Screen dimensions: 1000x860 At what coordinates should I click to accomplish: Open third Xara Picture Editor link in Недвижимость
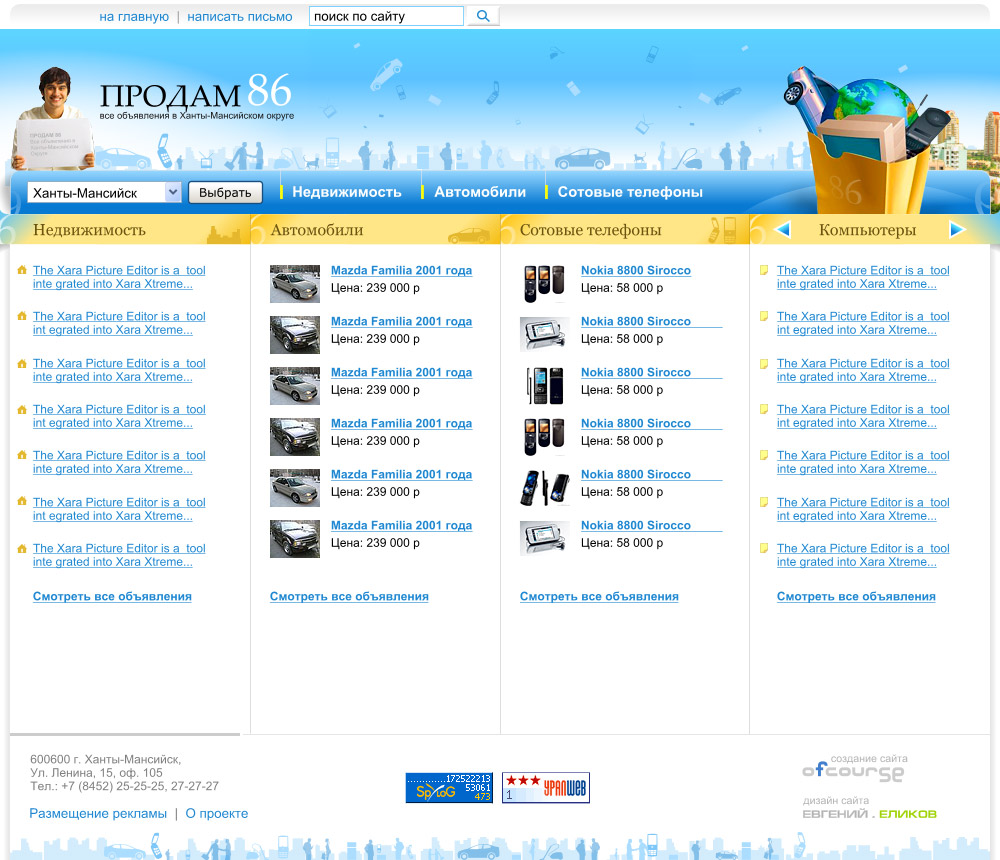pyautogui.click(x=119, y=370)
